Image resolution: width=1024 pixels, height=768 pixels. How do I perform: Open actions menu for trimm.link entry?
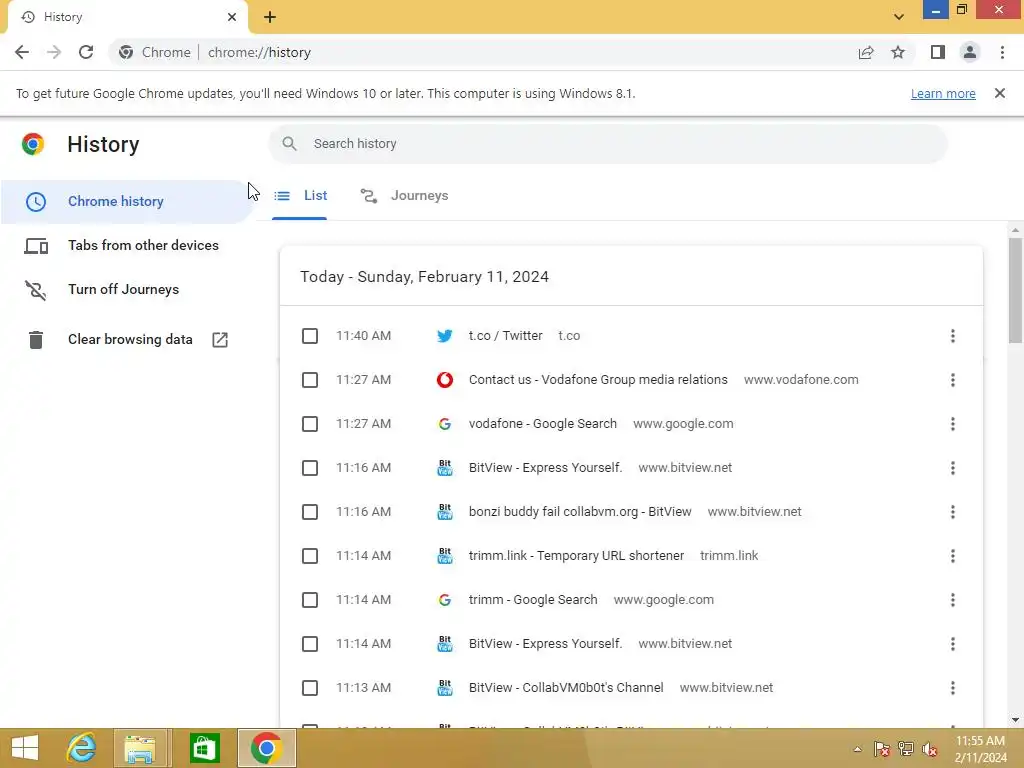[953, 556]
